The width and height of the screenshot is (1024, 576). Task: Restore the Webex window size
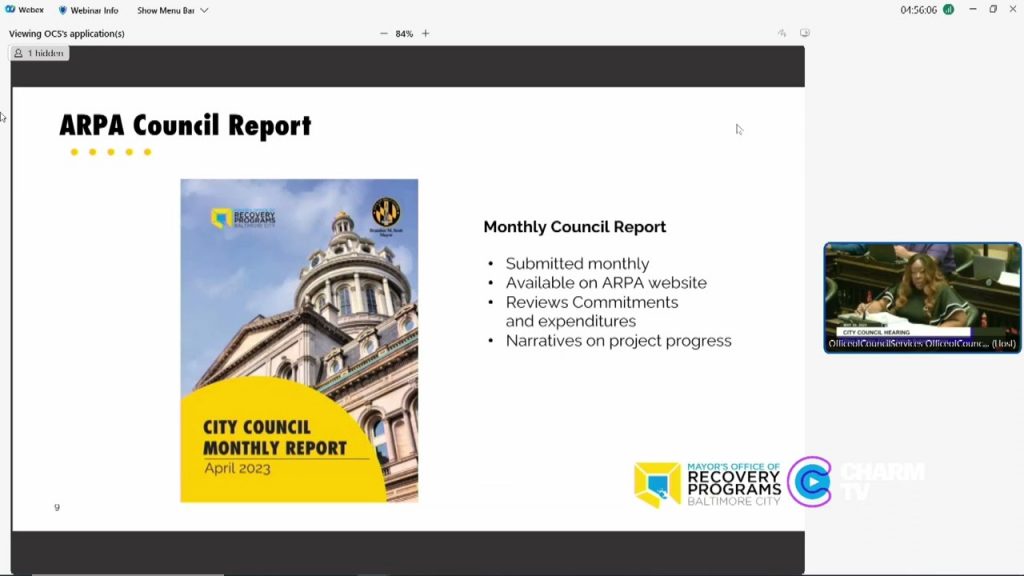pos(993,9)
